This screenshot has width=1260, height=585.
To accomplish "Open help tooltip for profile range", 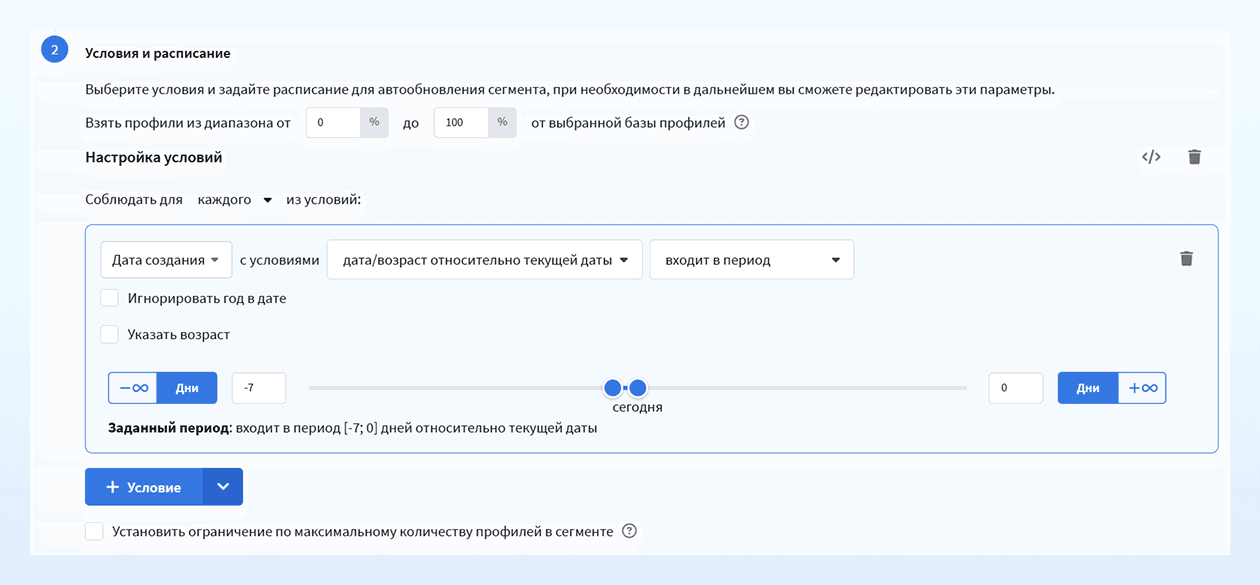I will click(742, 123).
